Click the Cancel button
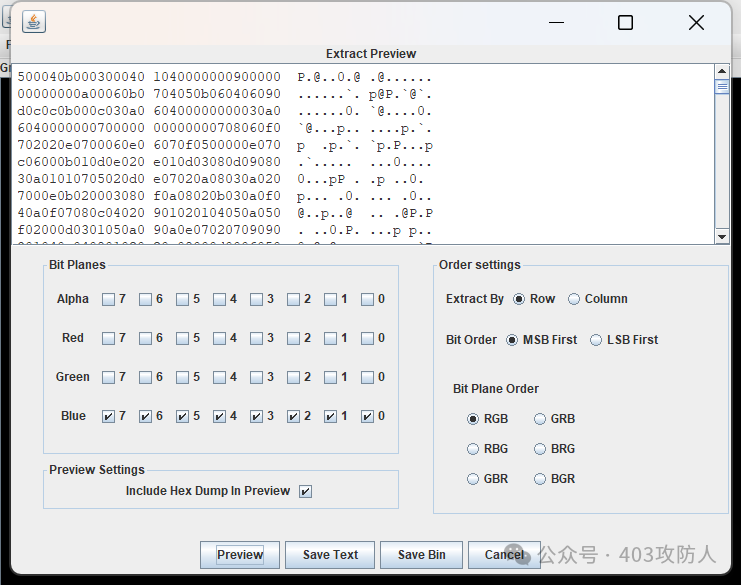741x585 pixels. pyautogui.click(x=504, y=555)
